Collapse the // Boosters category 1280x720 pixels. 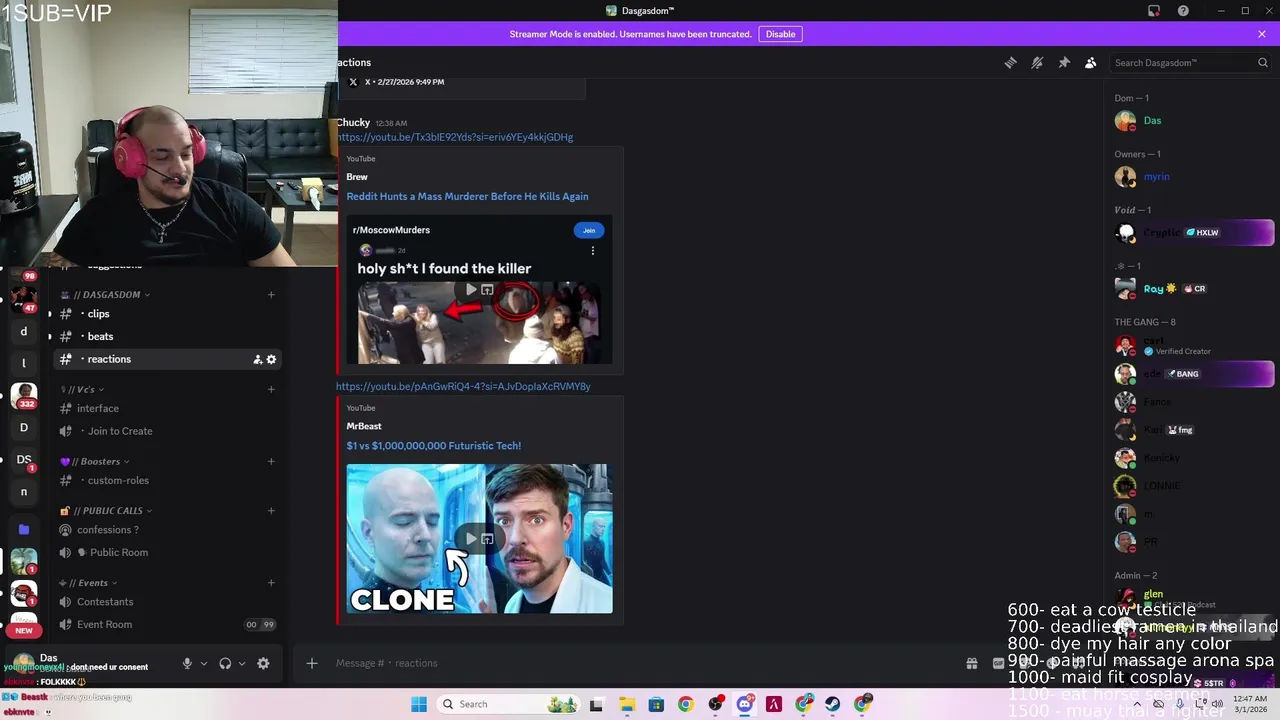tap(95, 461)
